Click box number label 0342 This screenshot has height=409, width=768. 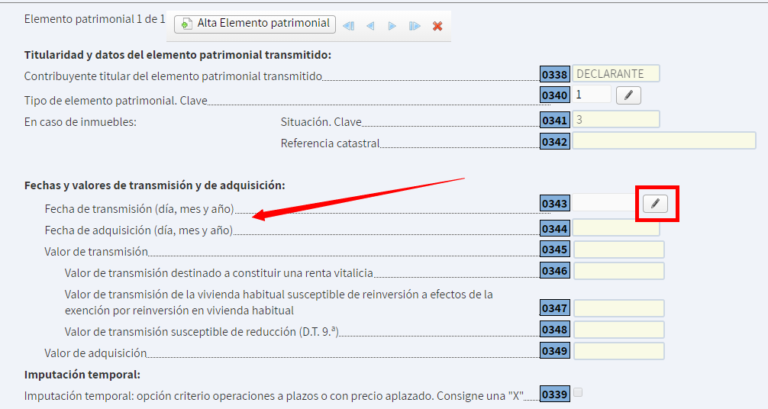point(555,142)
